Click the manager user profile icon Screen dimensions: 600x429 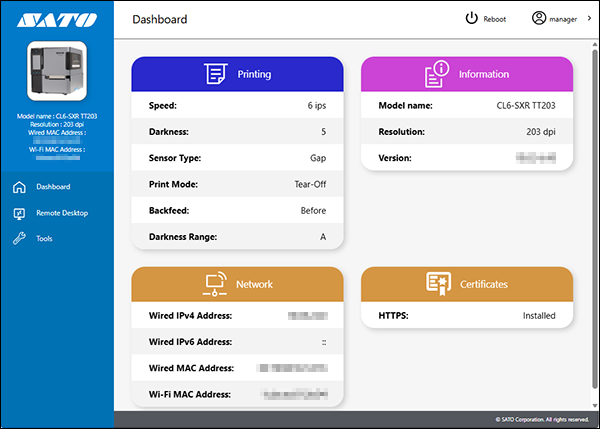coord(539,19)
